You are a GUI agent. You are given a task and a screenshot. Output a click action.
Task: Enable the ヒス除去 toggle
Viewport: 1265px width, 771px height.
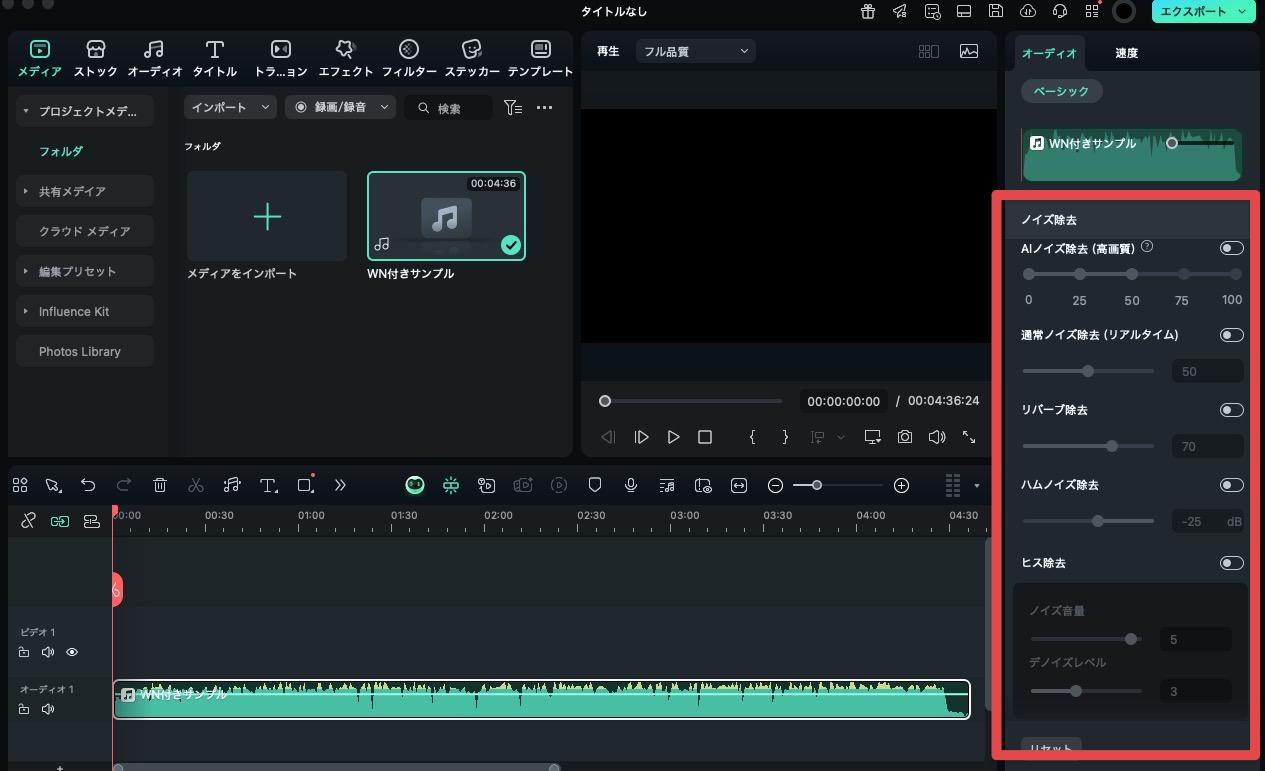pos(1231,563)
